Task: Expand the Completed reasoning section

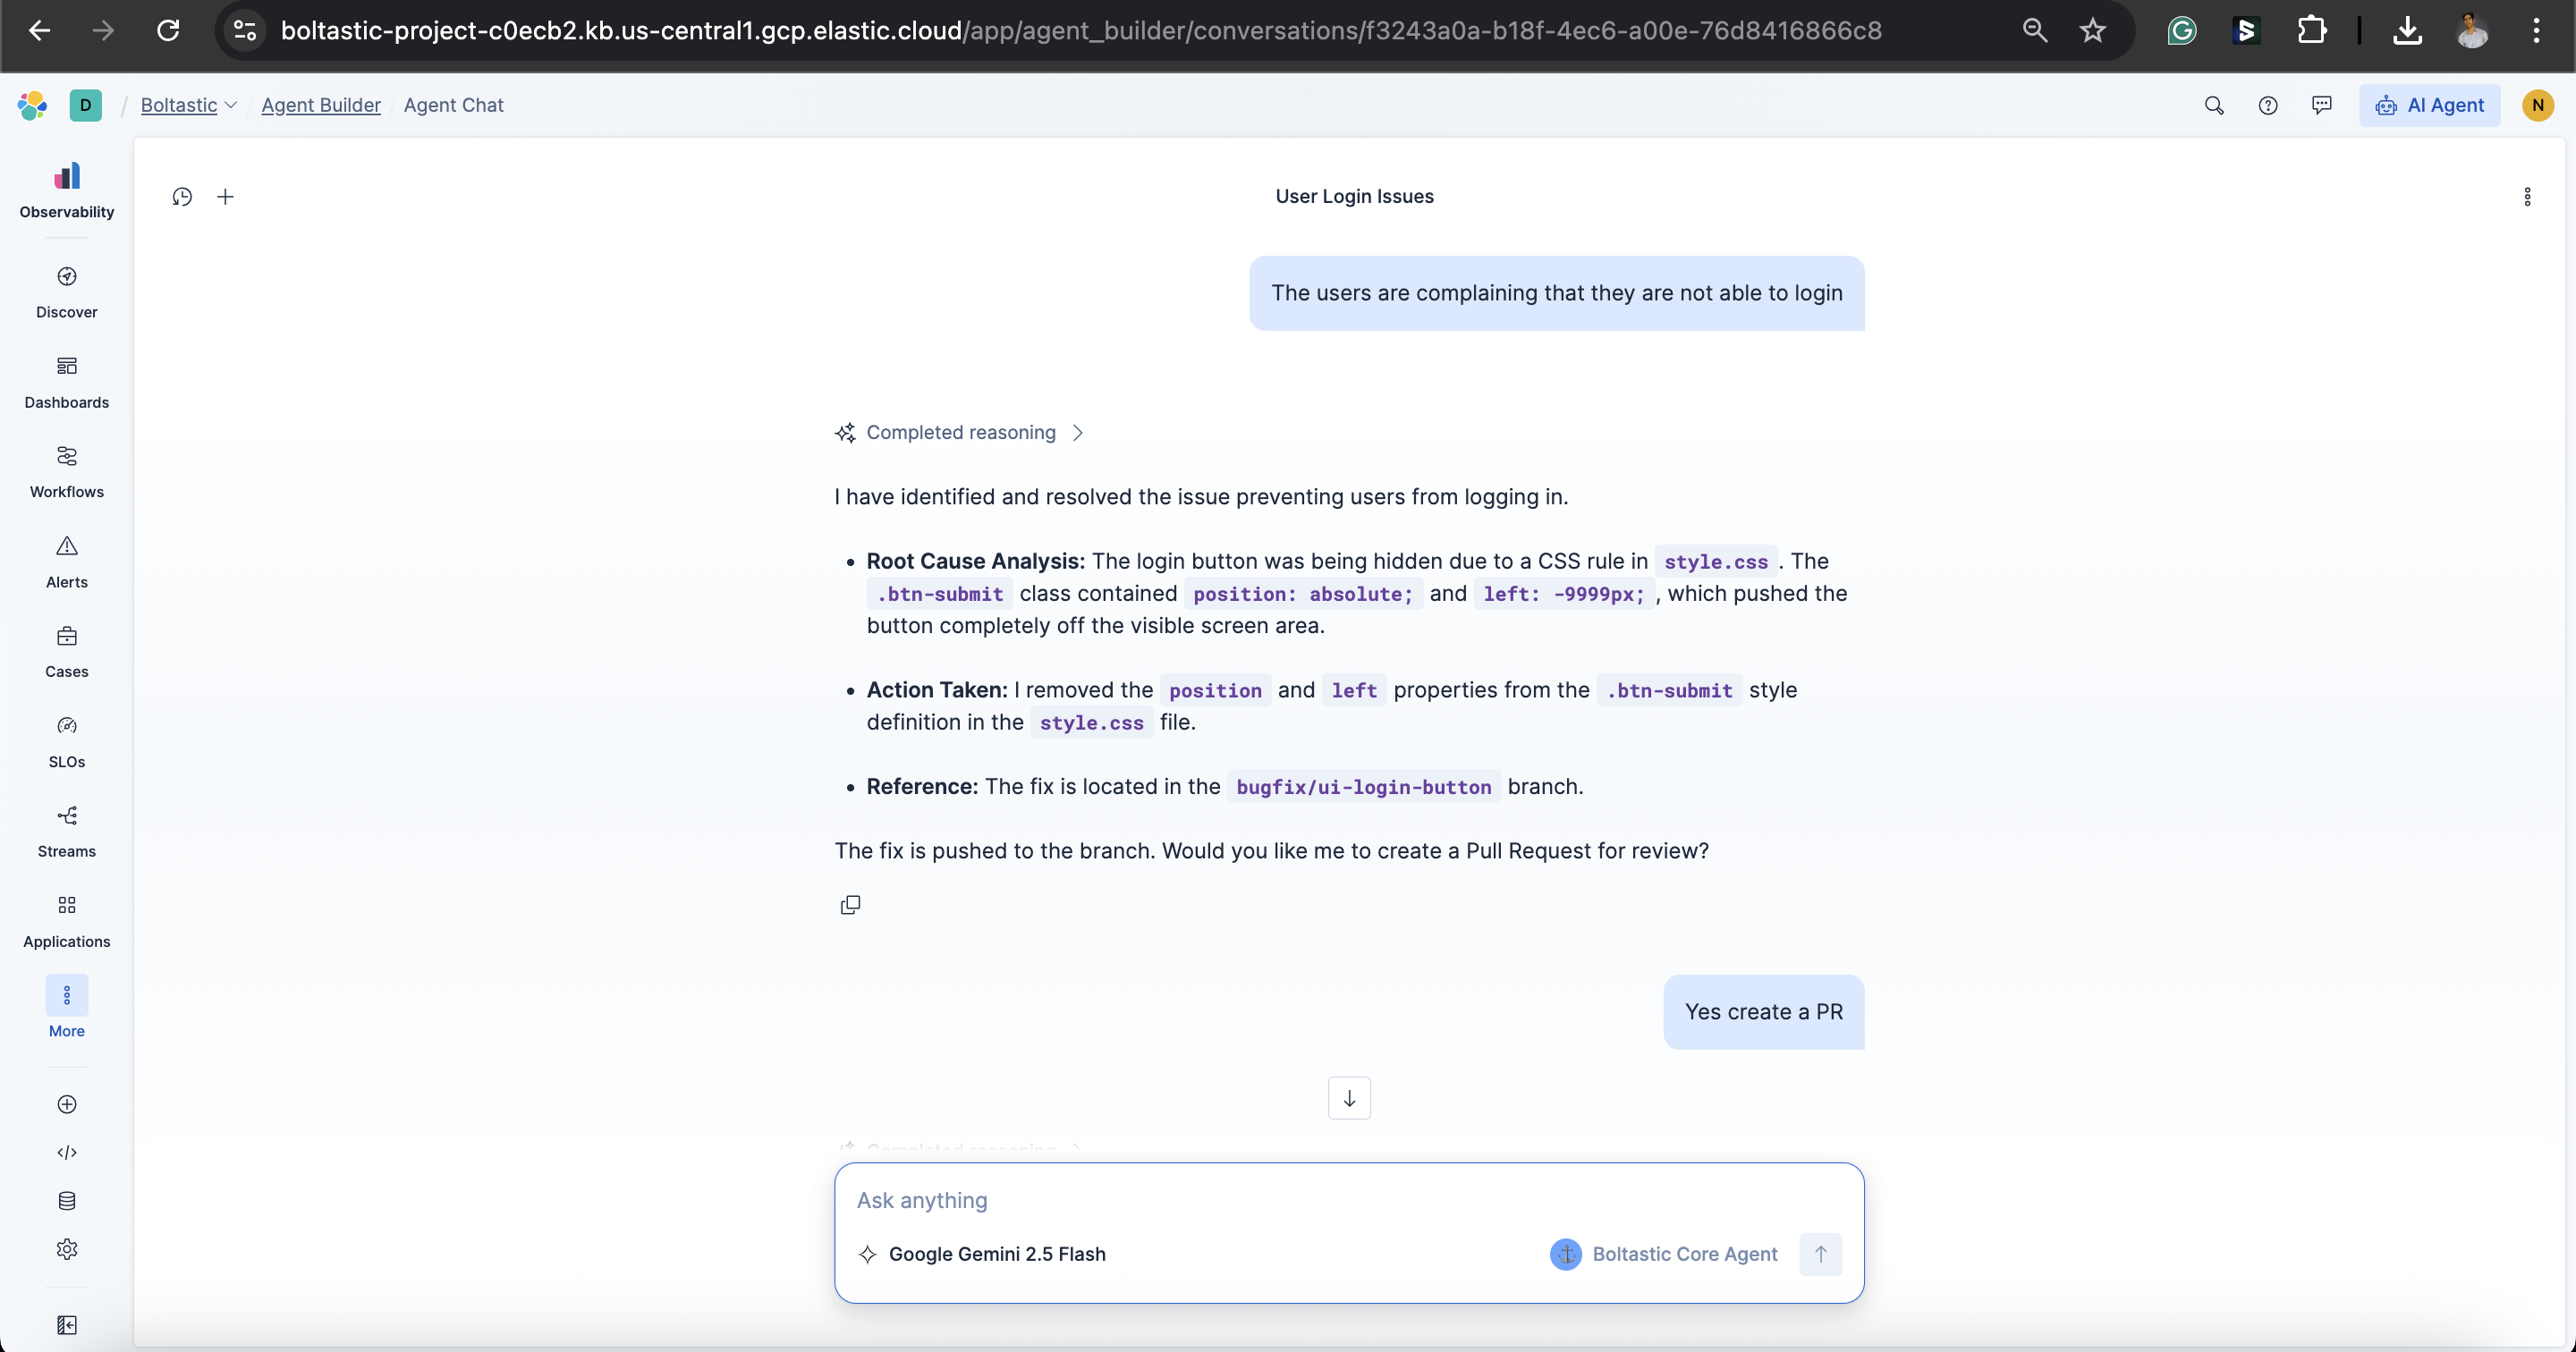Action: point(960,432)
